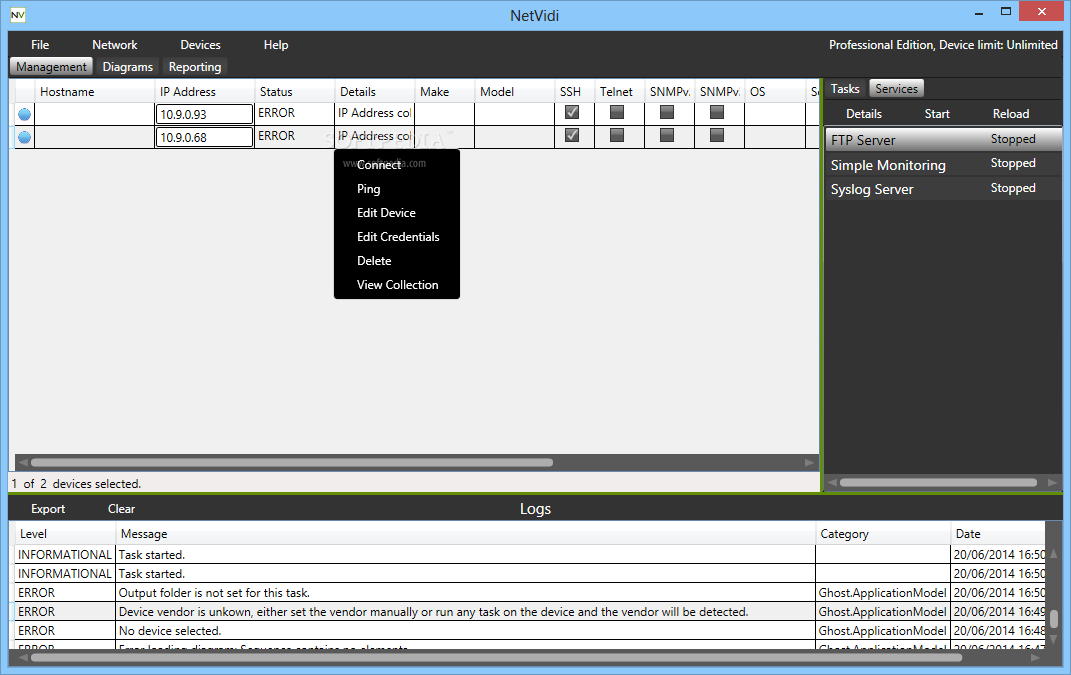Select 'Device vendor is unkown' log row
The image size is (1071, 675).
[x=530, y=612]
